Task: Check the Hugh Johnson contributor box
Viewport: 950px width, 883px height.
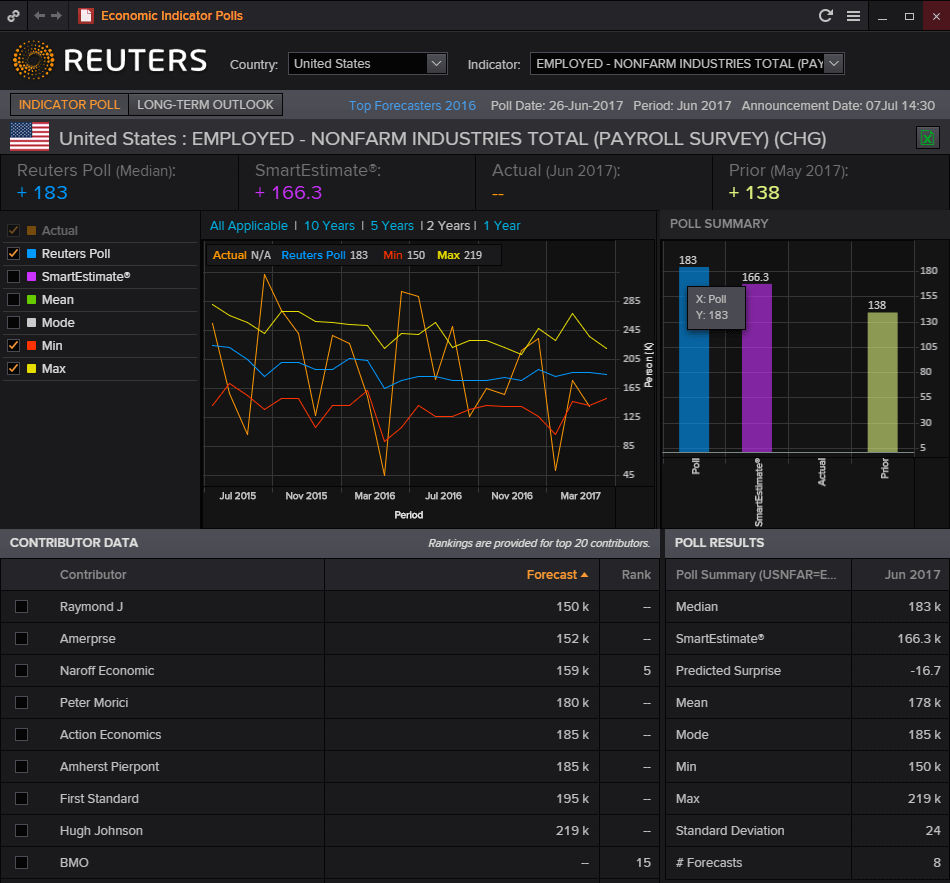Action: (x=21, y=830)
